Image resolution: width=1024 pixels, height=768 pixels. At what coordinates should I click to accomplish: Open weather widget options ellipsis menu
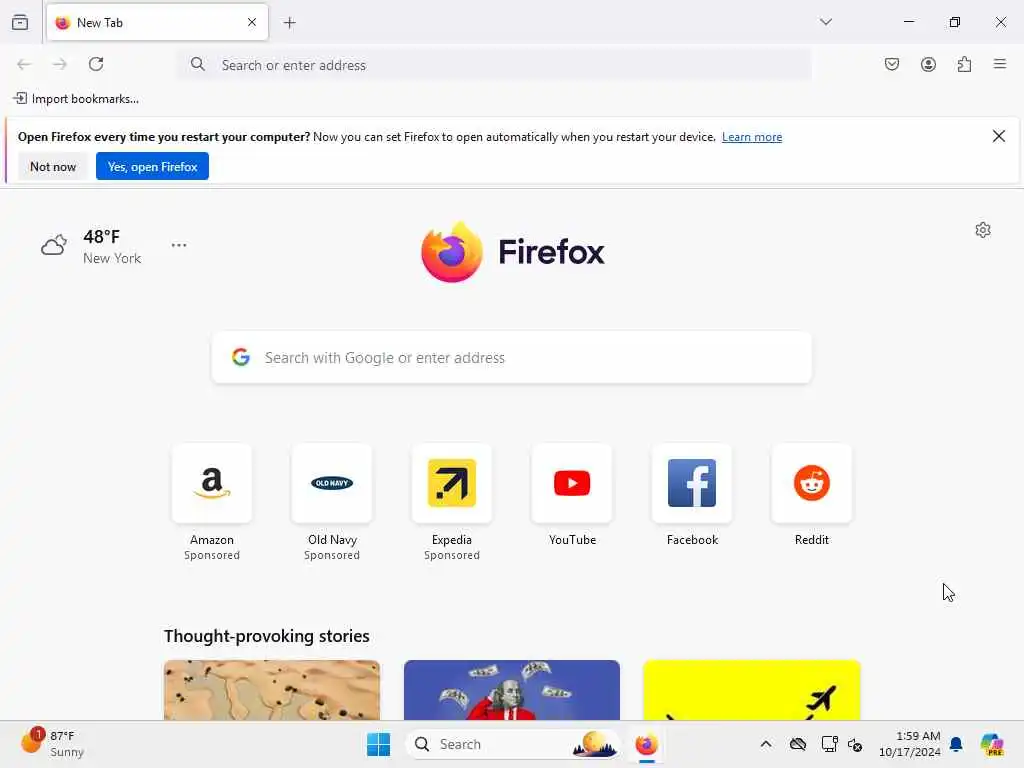pyautogui.click(x=179, y=245)
